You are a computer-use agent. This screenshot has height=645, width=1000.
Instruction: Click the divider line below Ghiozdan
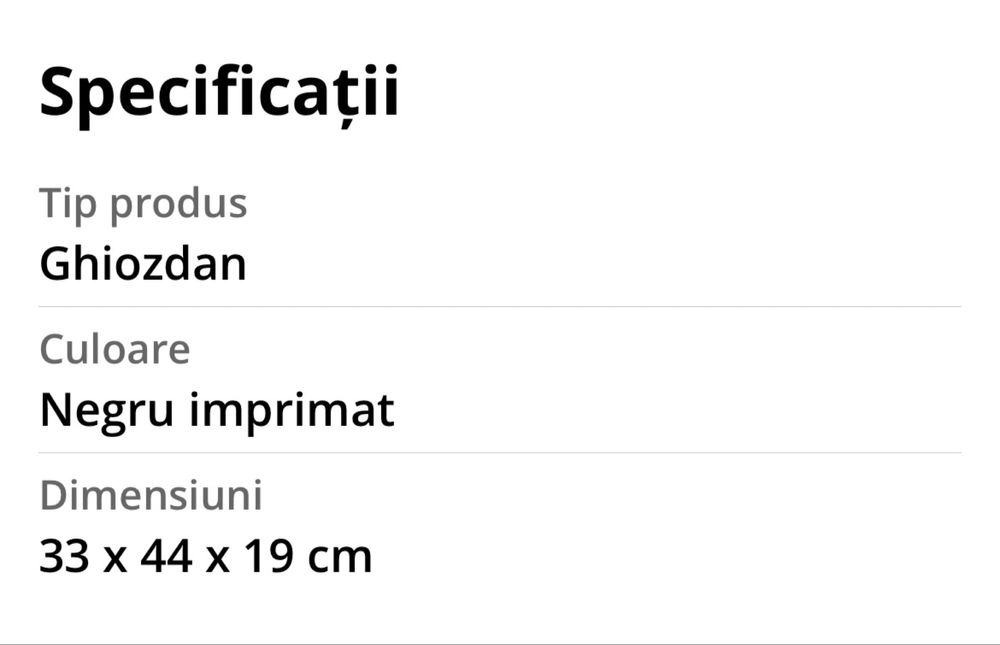point(500,306)
